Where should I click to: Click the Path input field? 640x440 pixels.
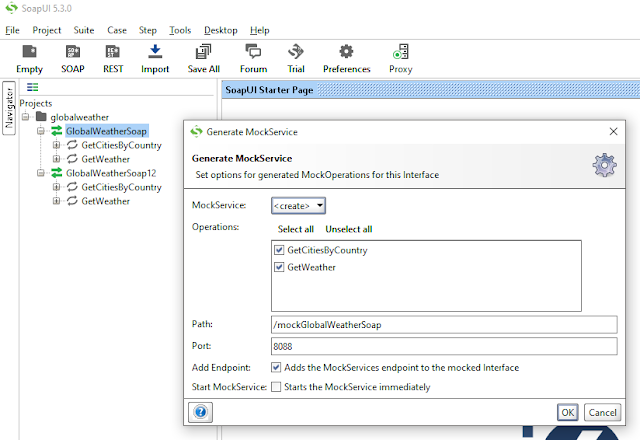pos(444,324)
